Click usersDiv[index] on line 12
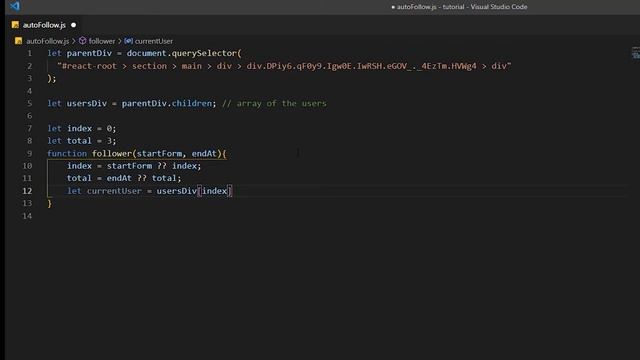The width and height of the screenshot is (640, 360). click(x=194, y=191)
